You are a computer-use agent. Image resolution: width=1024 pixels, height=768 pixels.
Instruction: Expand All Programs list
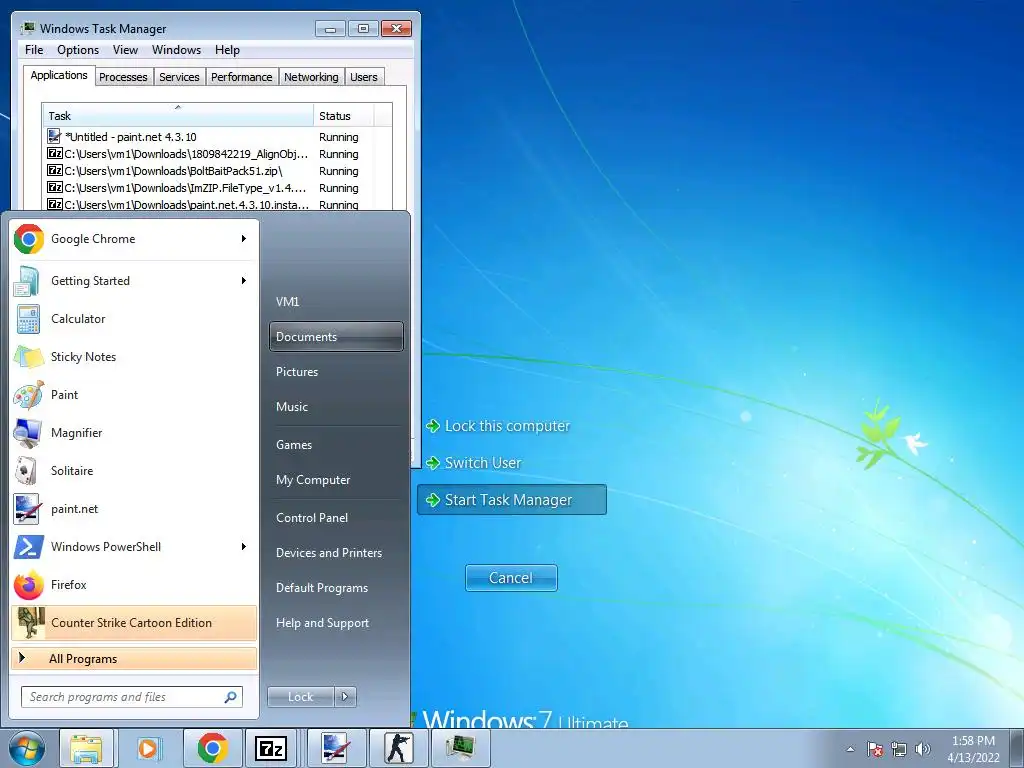coord(134,659)
